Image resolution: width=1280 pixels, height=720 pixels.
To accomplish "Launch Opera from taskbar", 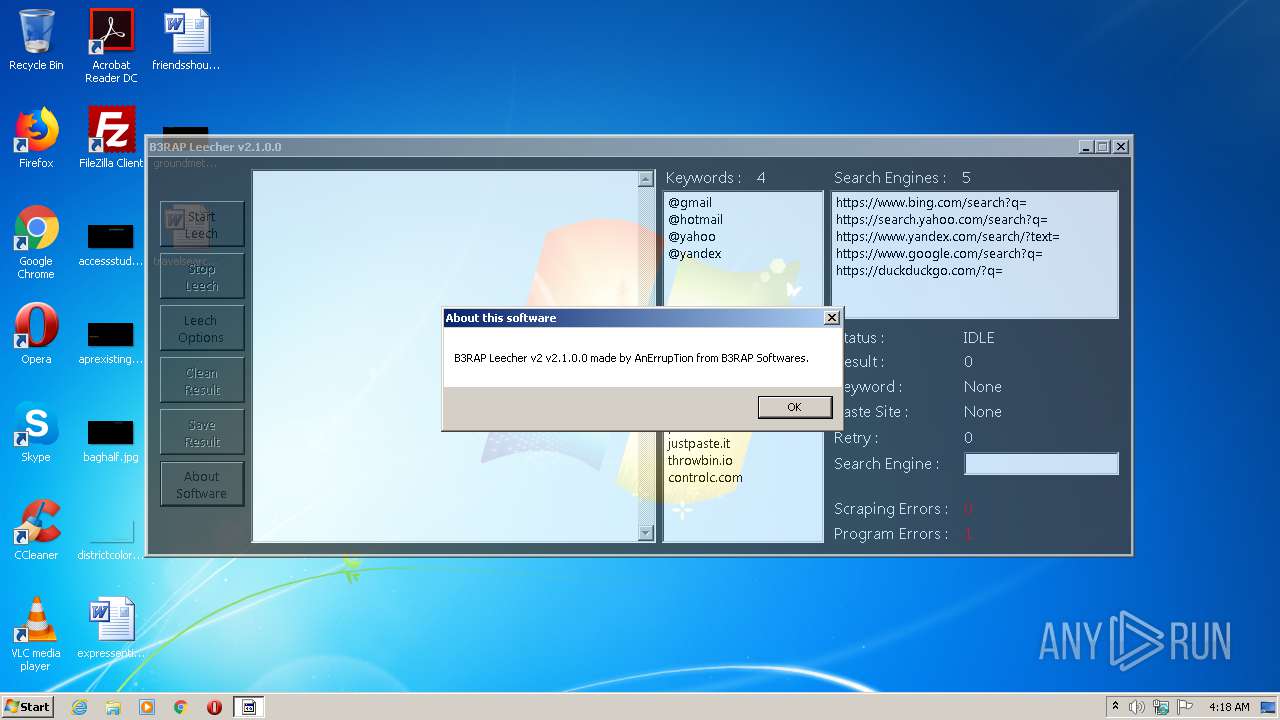I will click(214, 707).
